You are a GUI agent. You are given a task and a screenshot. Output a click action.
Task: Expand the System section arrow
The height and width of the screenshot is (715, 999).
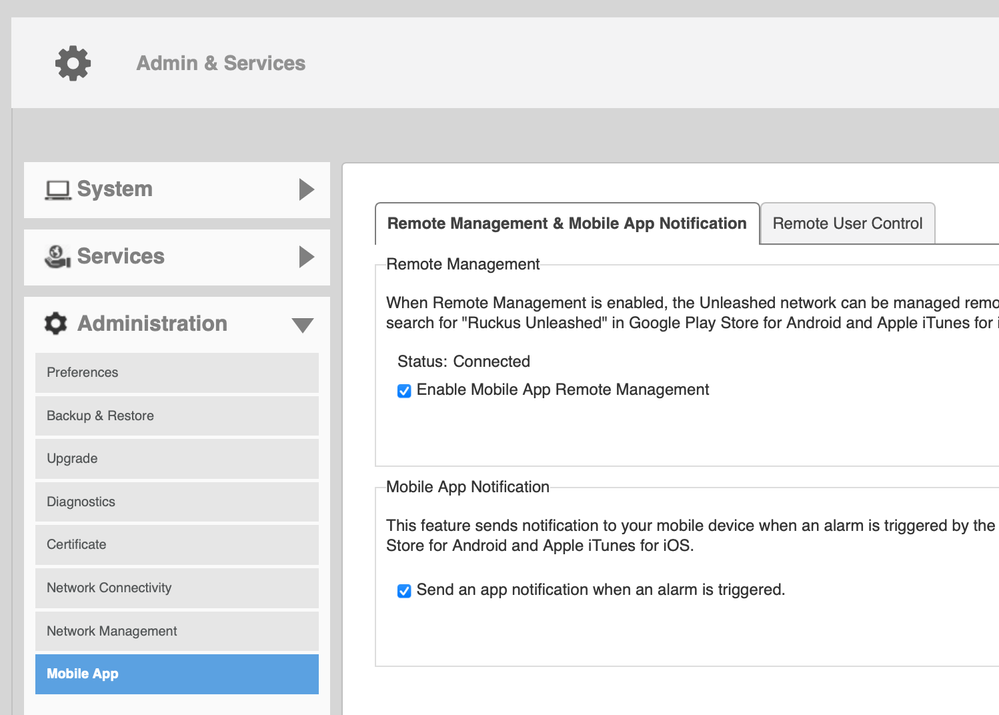(306, 190)
